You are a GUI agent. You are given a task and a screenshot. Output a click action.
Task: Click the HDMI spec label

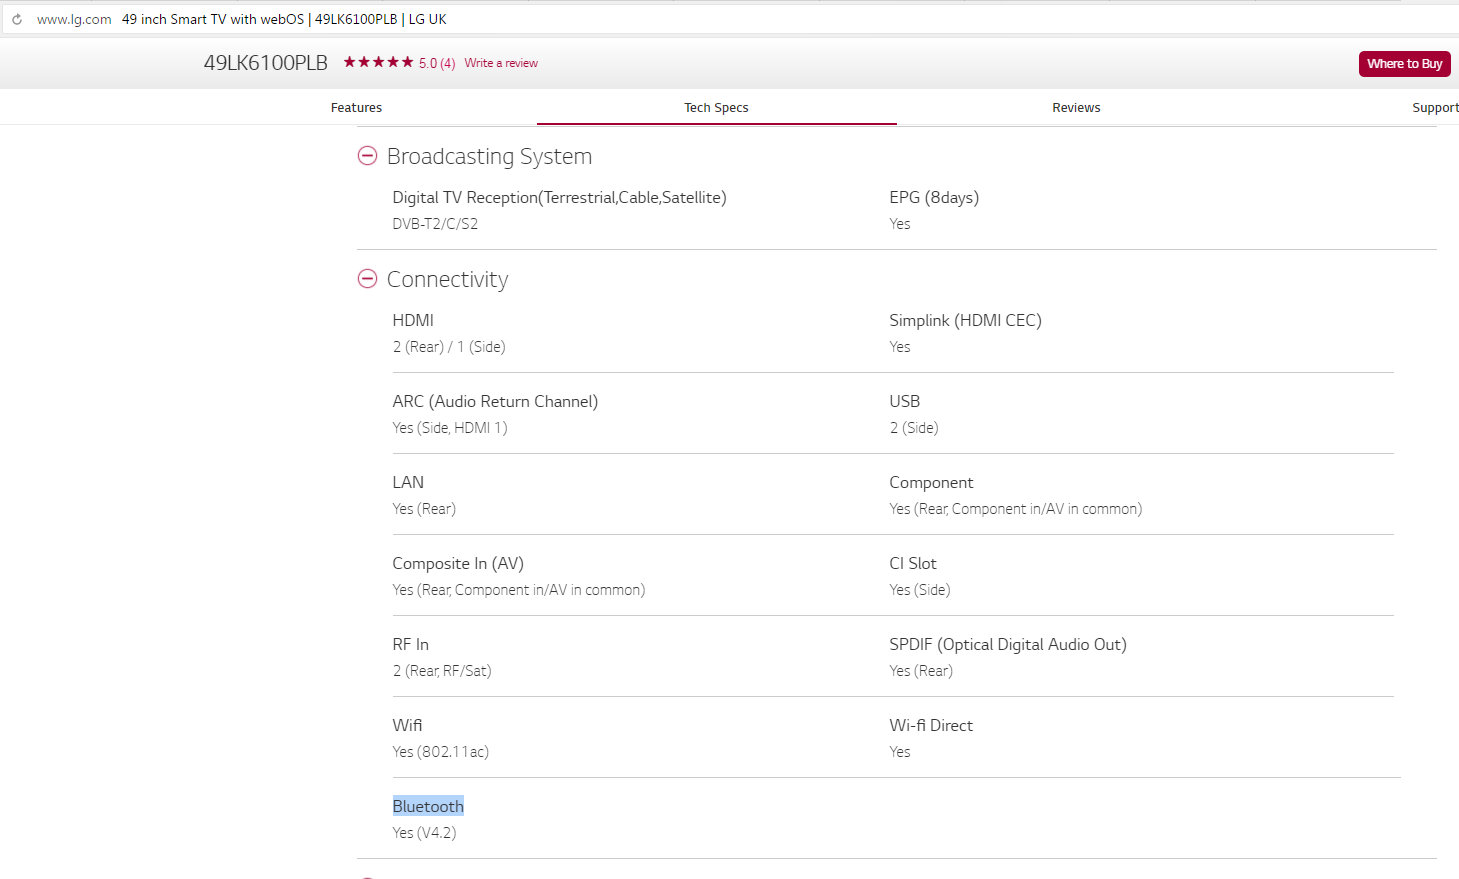coord(413,320)
